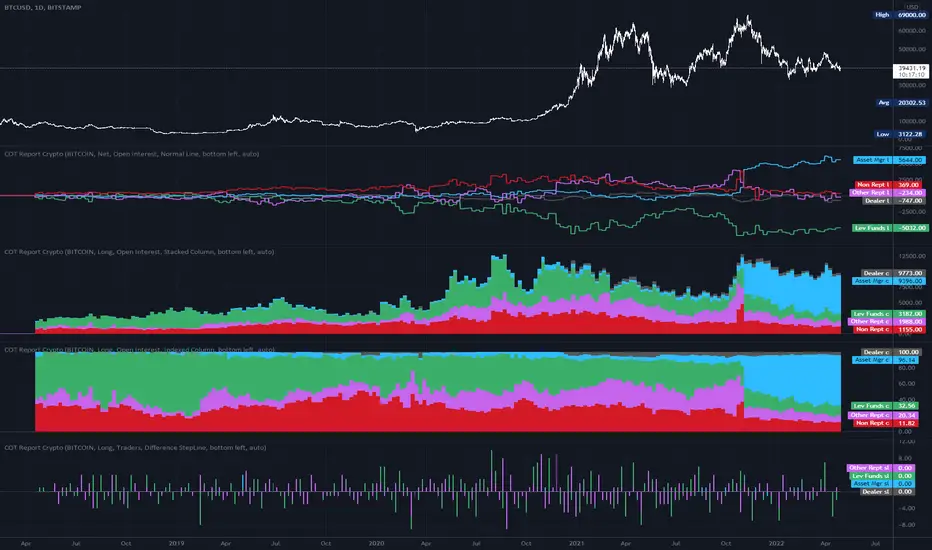This screenshot has width=932, height=550.
Task: Click the 12500.00 value on the stacked column scale
Action: coord(912,256)
